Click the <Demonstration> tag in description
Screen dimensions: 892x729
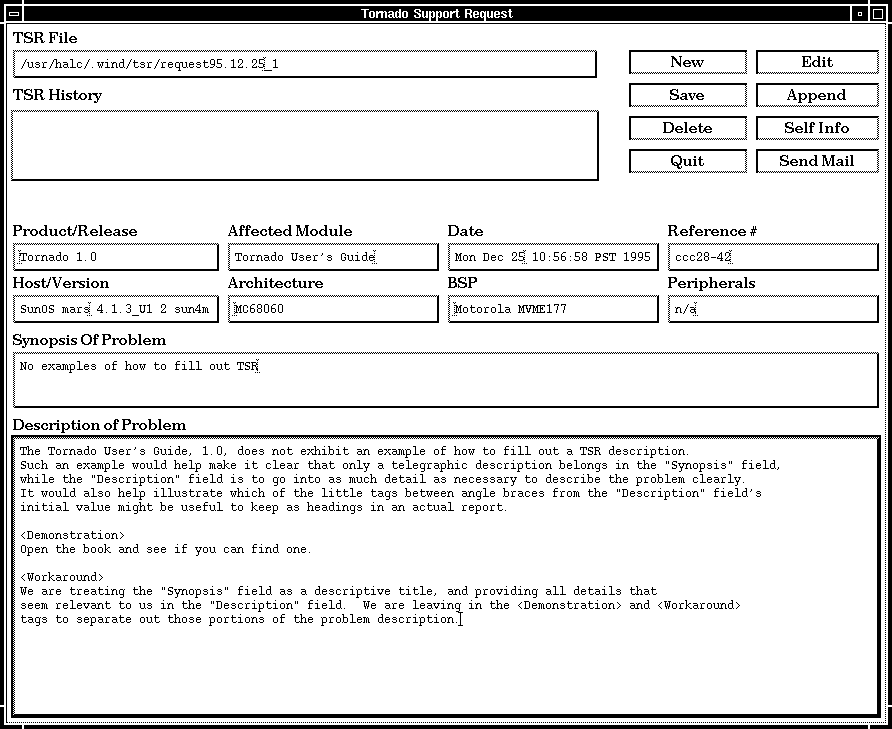coord(72,535)
